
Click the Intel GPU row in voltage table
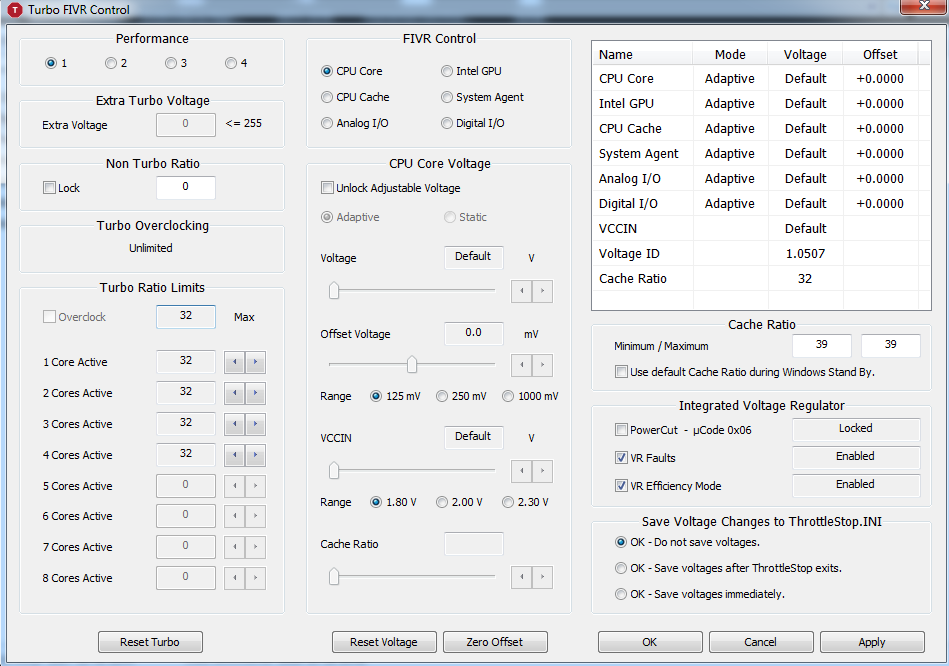point(761,104)
